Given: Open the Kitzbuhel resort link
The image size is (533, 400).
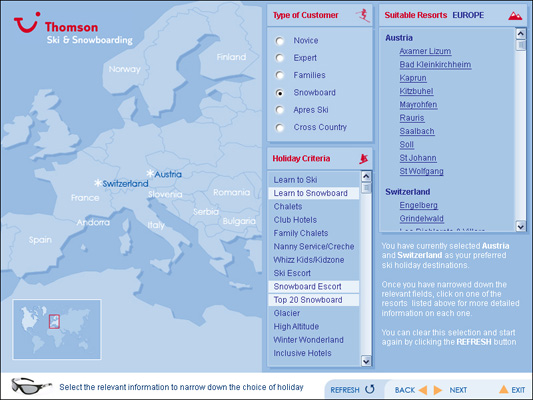Looking at the screenshot, I should point(416,91).
